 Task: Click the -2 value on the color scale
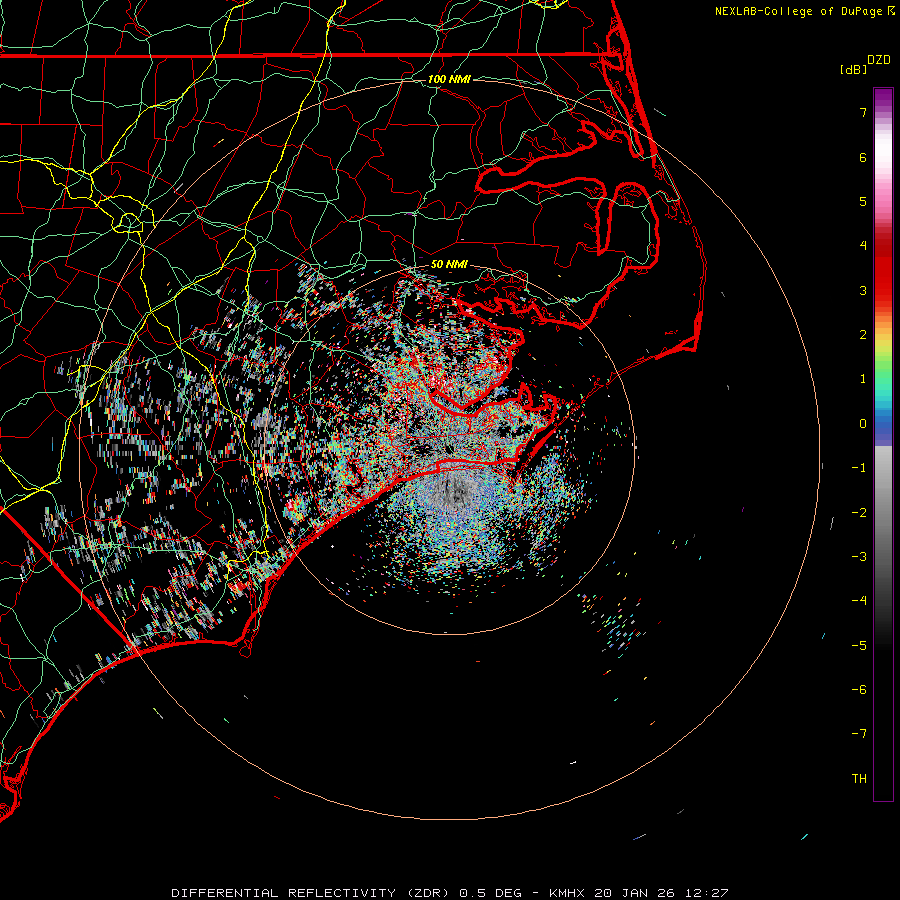point(859,513)
